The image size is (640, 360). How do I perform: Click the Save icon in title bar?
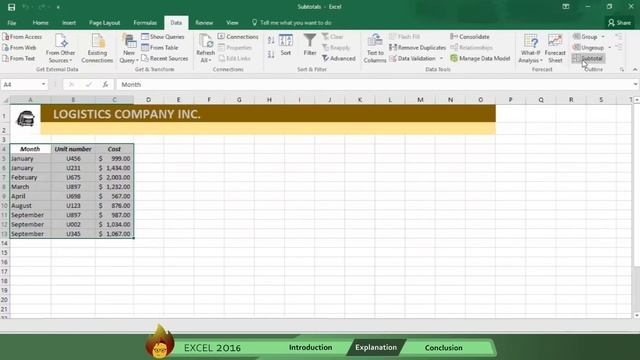(x=11, y=7)
